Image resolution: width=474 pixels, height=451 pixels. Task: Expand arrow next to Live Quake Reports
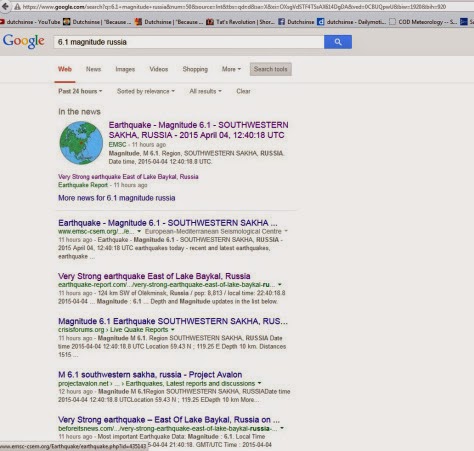(x=173, y=330)
